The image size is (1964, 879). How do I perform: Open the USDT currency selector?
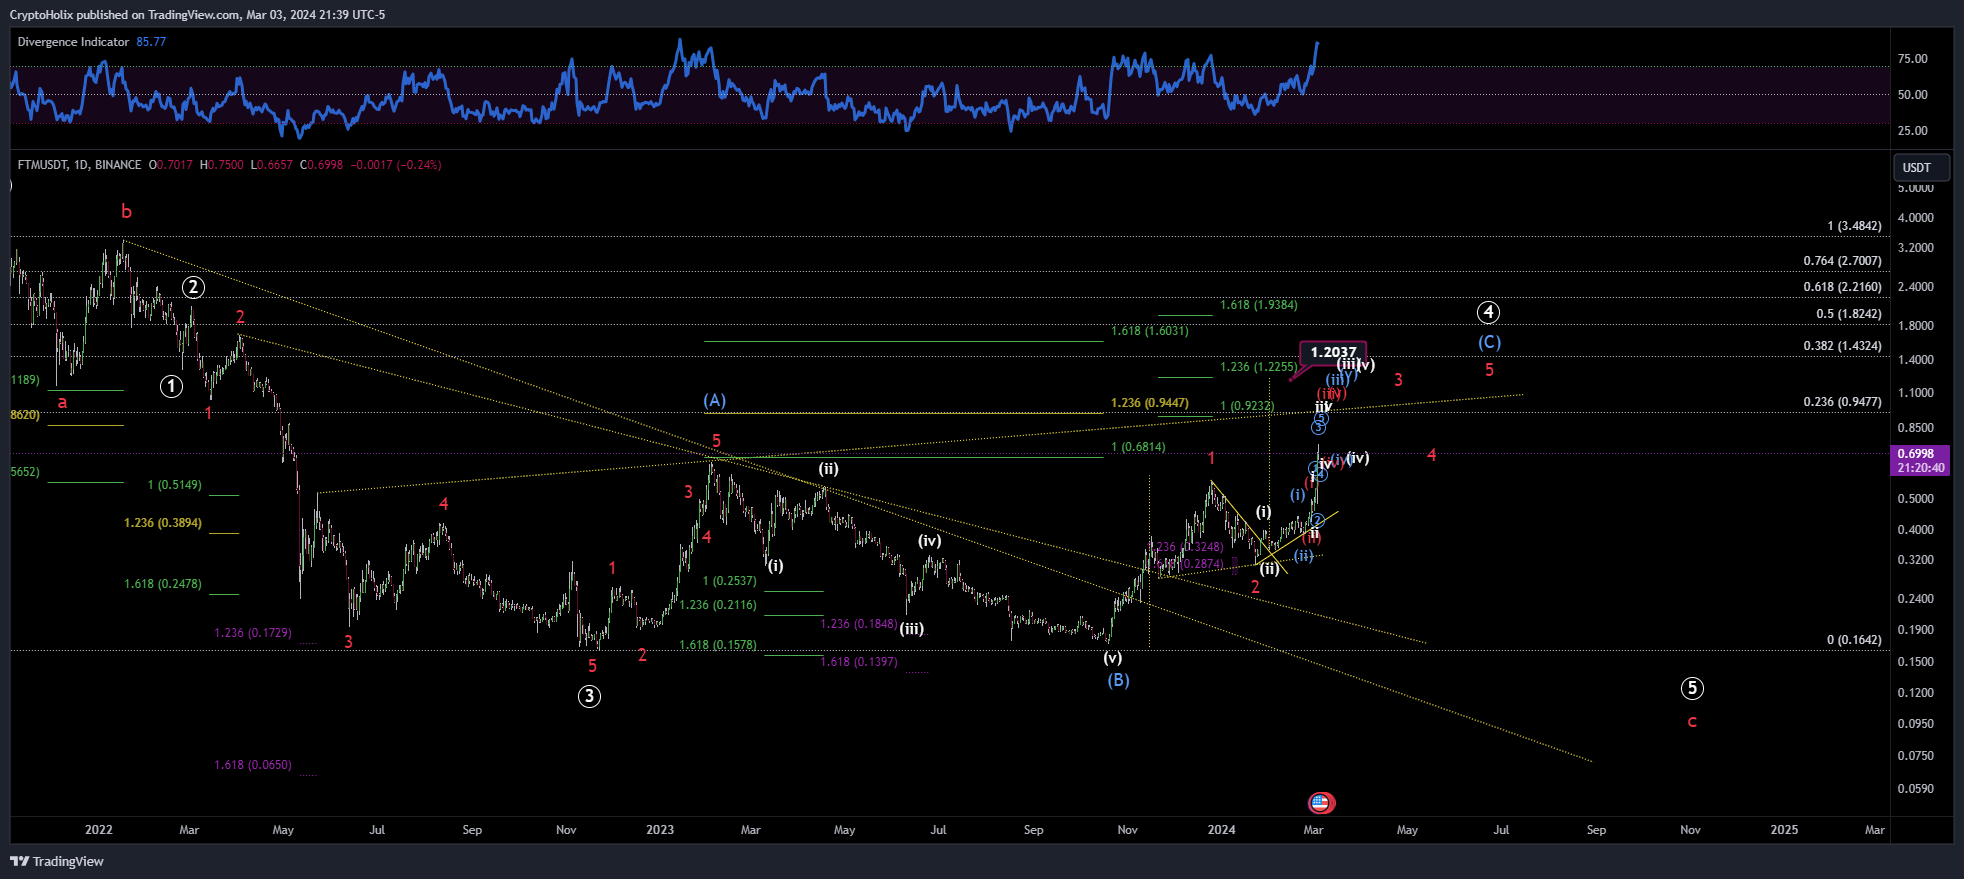pyautogui.click(x=1921, y=167)
